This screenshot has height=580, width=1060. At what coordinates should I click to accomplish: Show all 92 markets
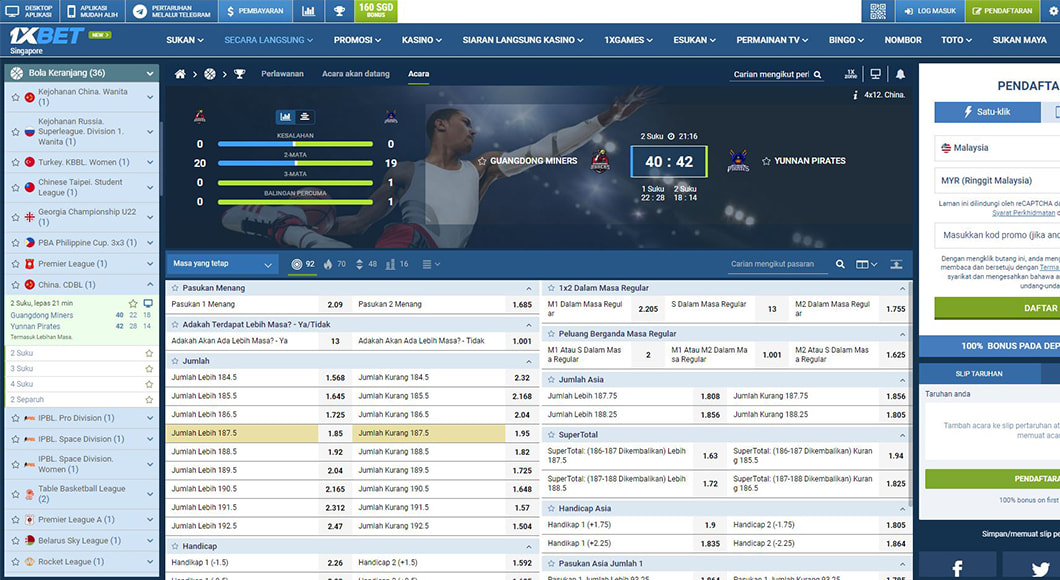(x=303, y=264)
